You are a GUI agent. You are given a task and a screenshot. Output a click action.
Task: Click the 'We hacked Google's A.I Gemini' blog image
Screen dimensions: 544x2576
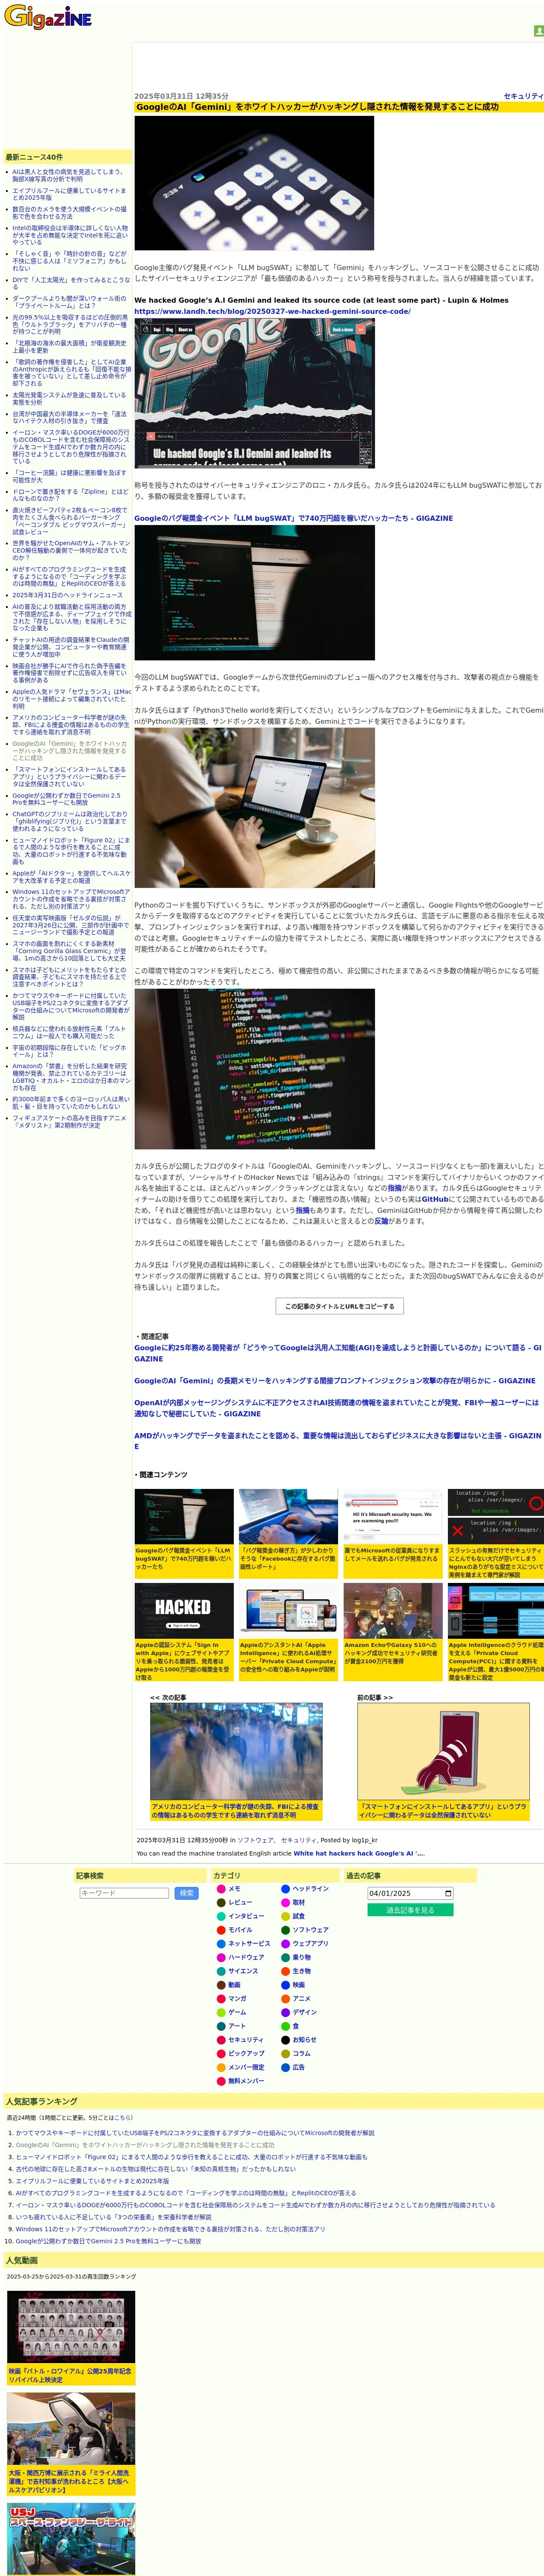tap(254, 392)
